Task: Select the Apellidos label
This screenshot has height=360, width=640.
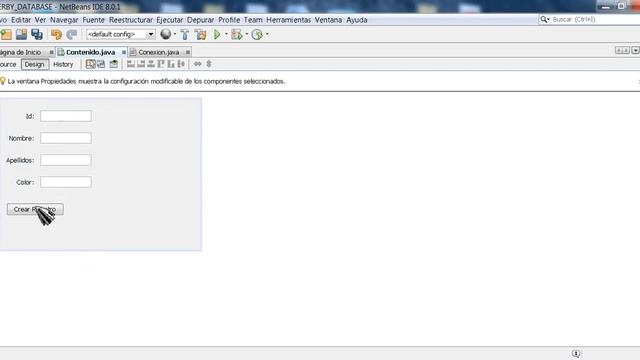Action: 20,160
